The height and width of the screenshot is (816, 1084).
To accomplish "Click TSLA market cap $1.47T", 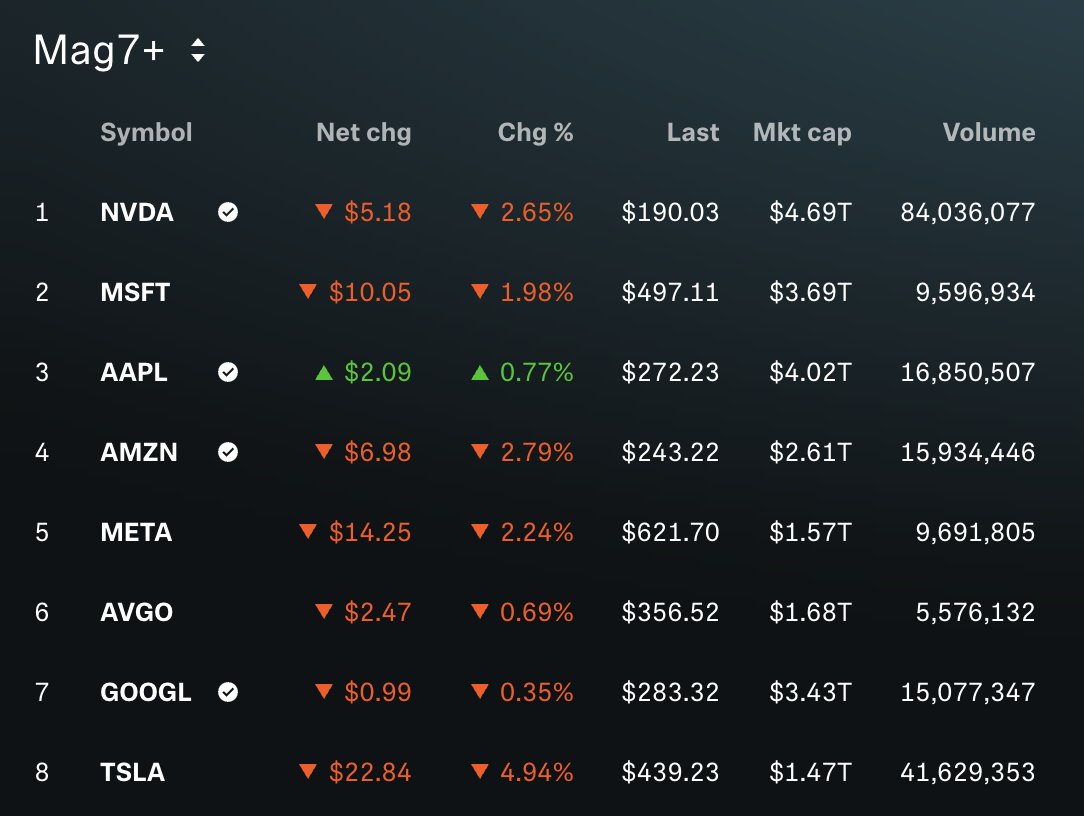I will click(810, 772).
